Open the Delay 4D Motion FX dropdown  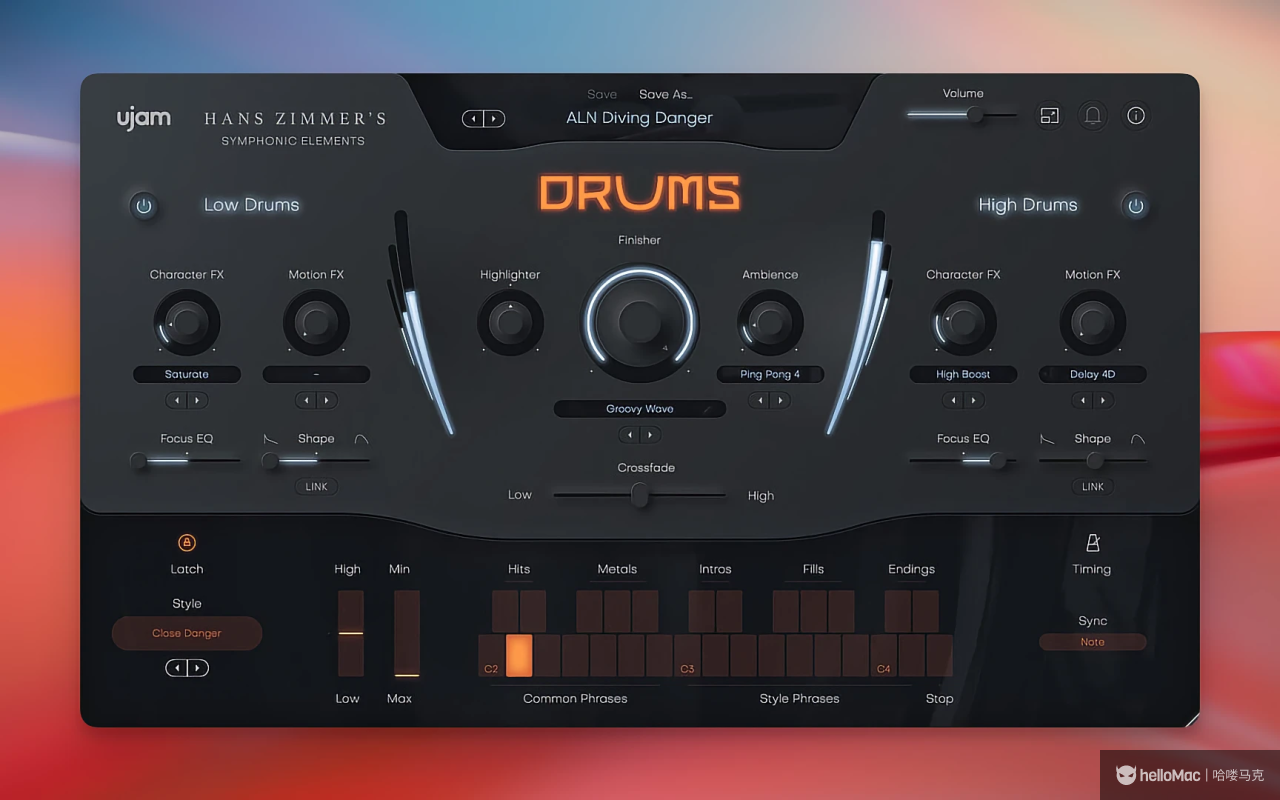click(1092, 374)
